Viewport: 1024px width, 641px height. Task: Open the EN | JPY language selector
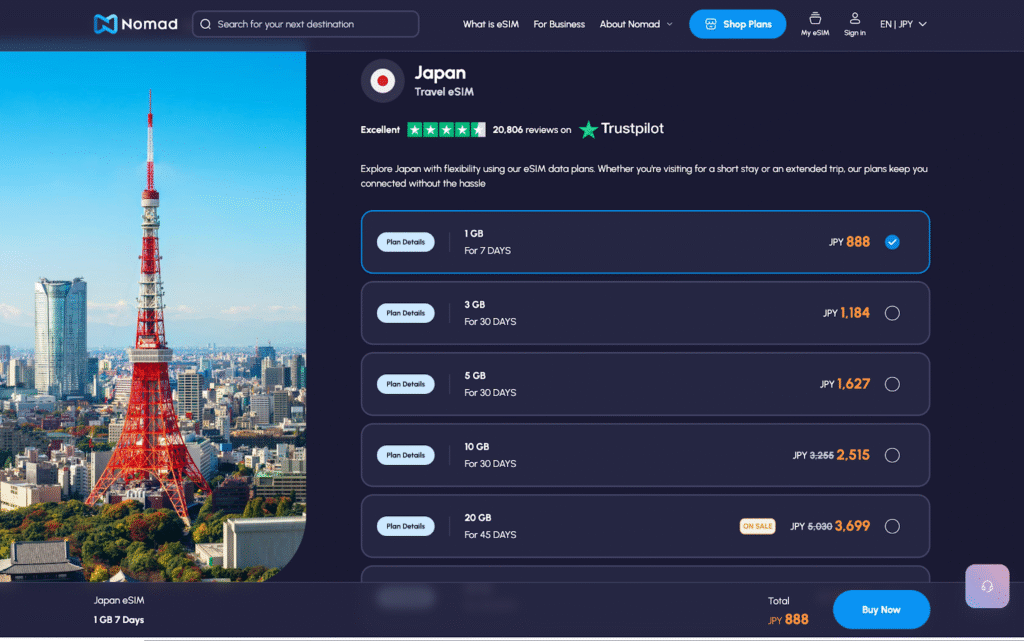click(903, 23)
